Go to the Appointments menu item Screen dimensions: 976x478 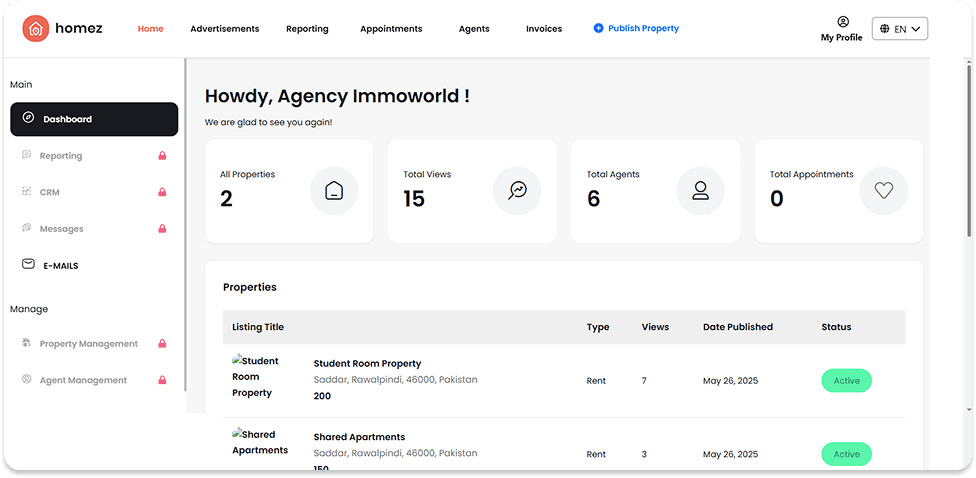391,29
